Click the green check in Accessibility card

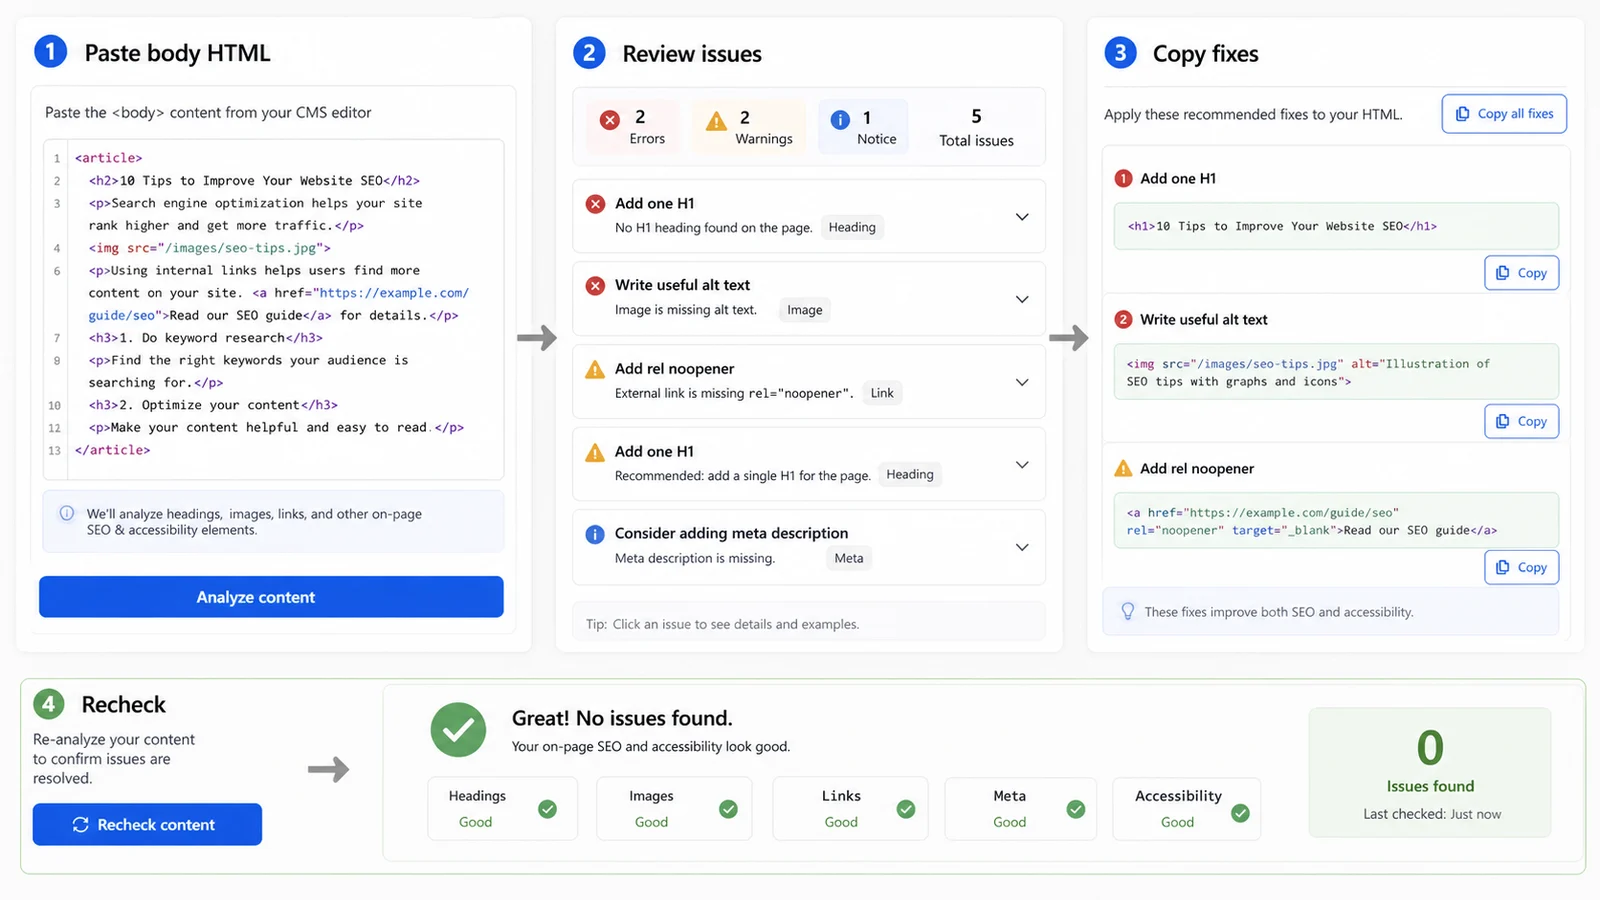(1240, 813)
